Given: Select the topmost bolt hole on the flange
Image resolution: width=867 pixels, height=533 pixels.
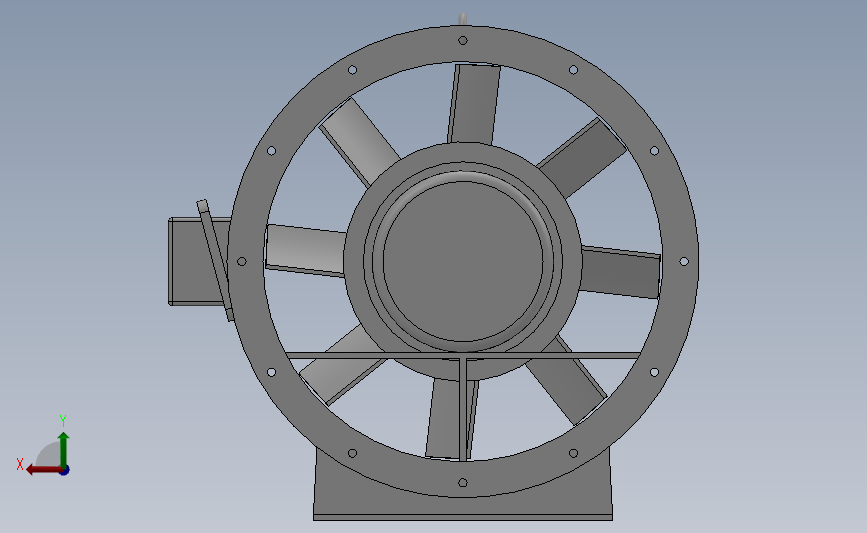Looking at the screenshot, I should point(463,40).
